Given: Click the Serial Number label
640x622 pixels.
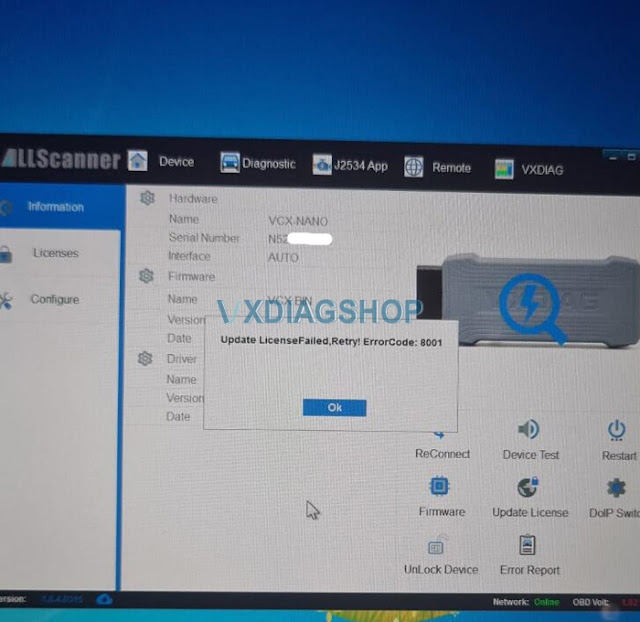Looking at the screenshot, I should [204, 238].
